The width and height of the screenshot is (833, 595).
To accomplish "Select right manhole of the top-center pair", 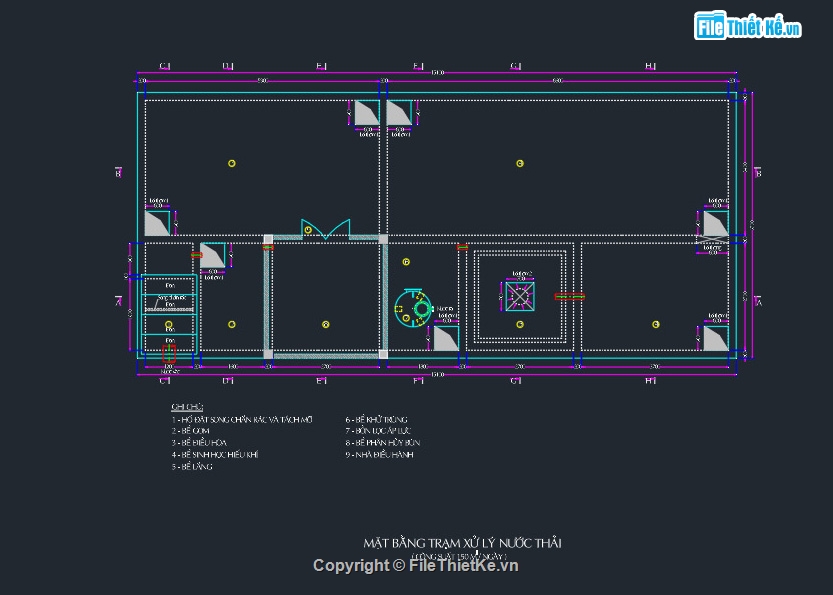I will point(399,113).
